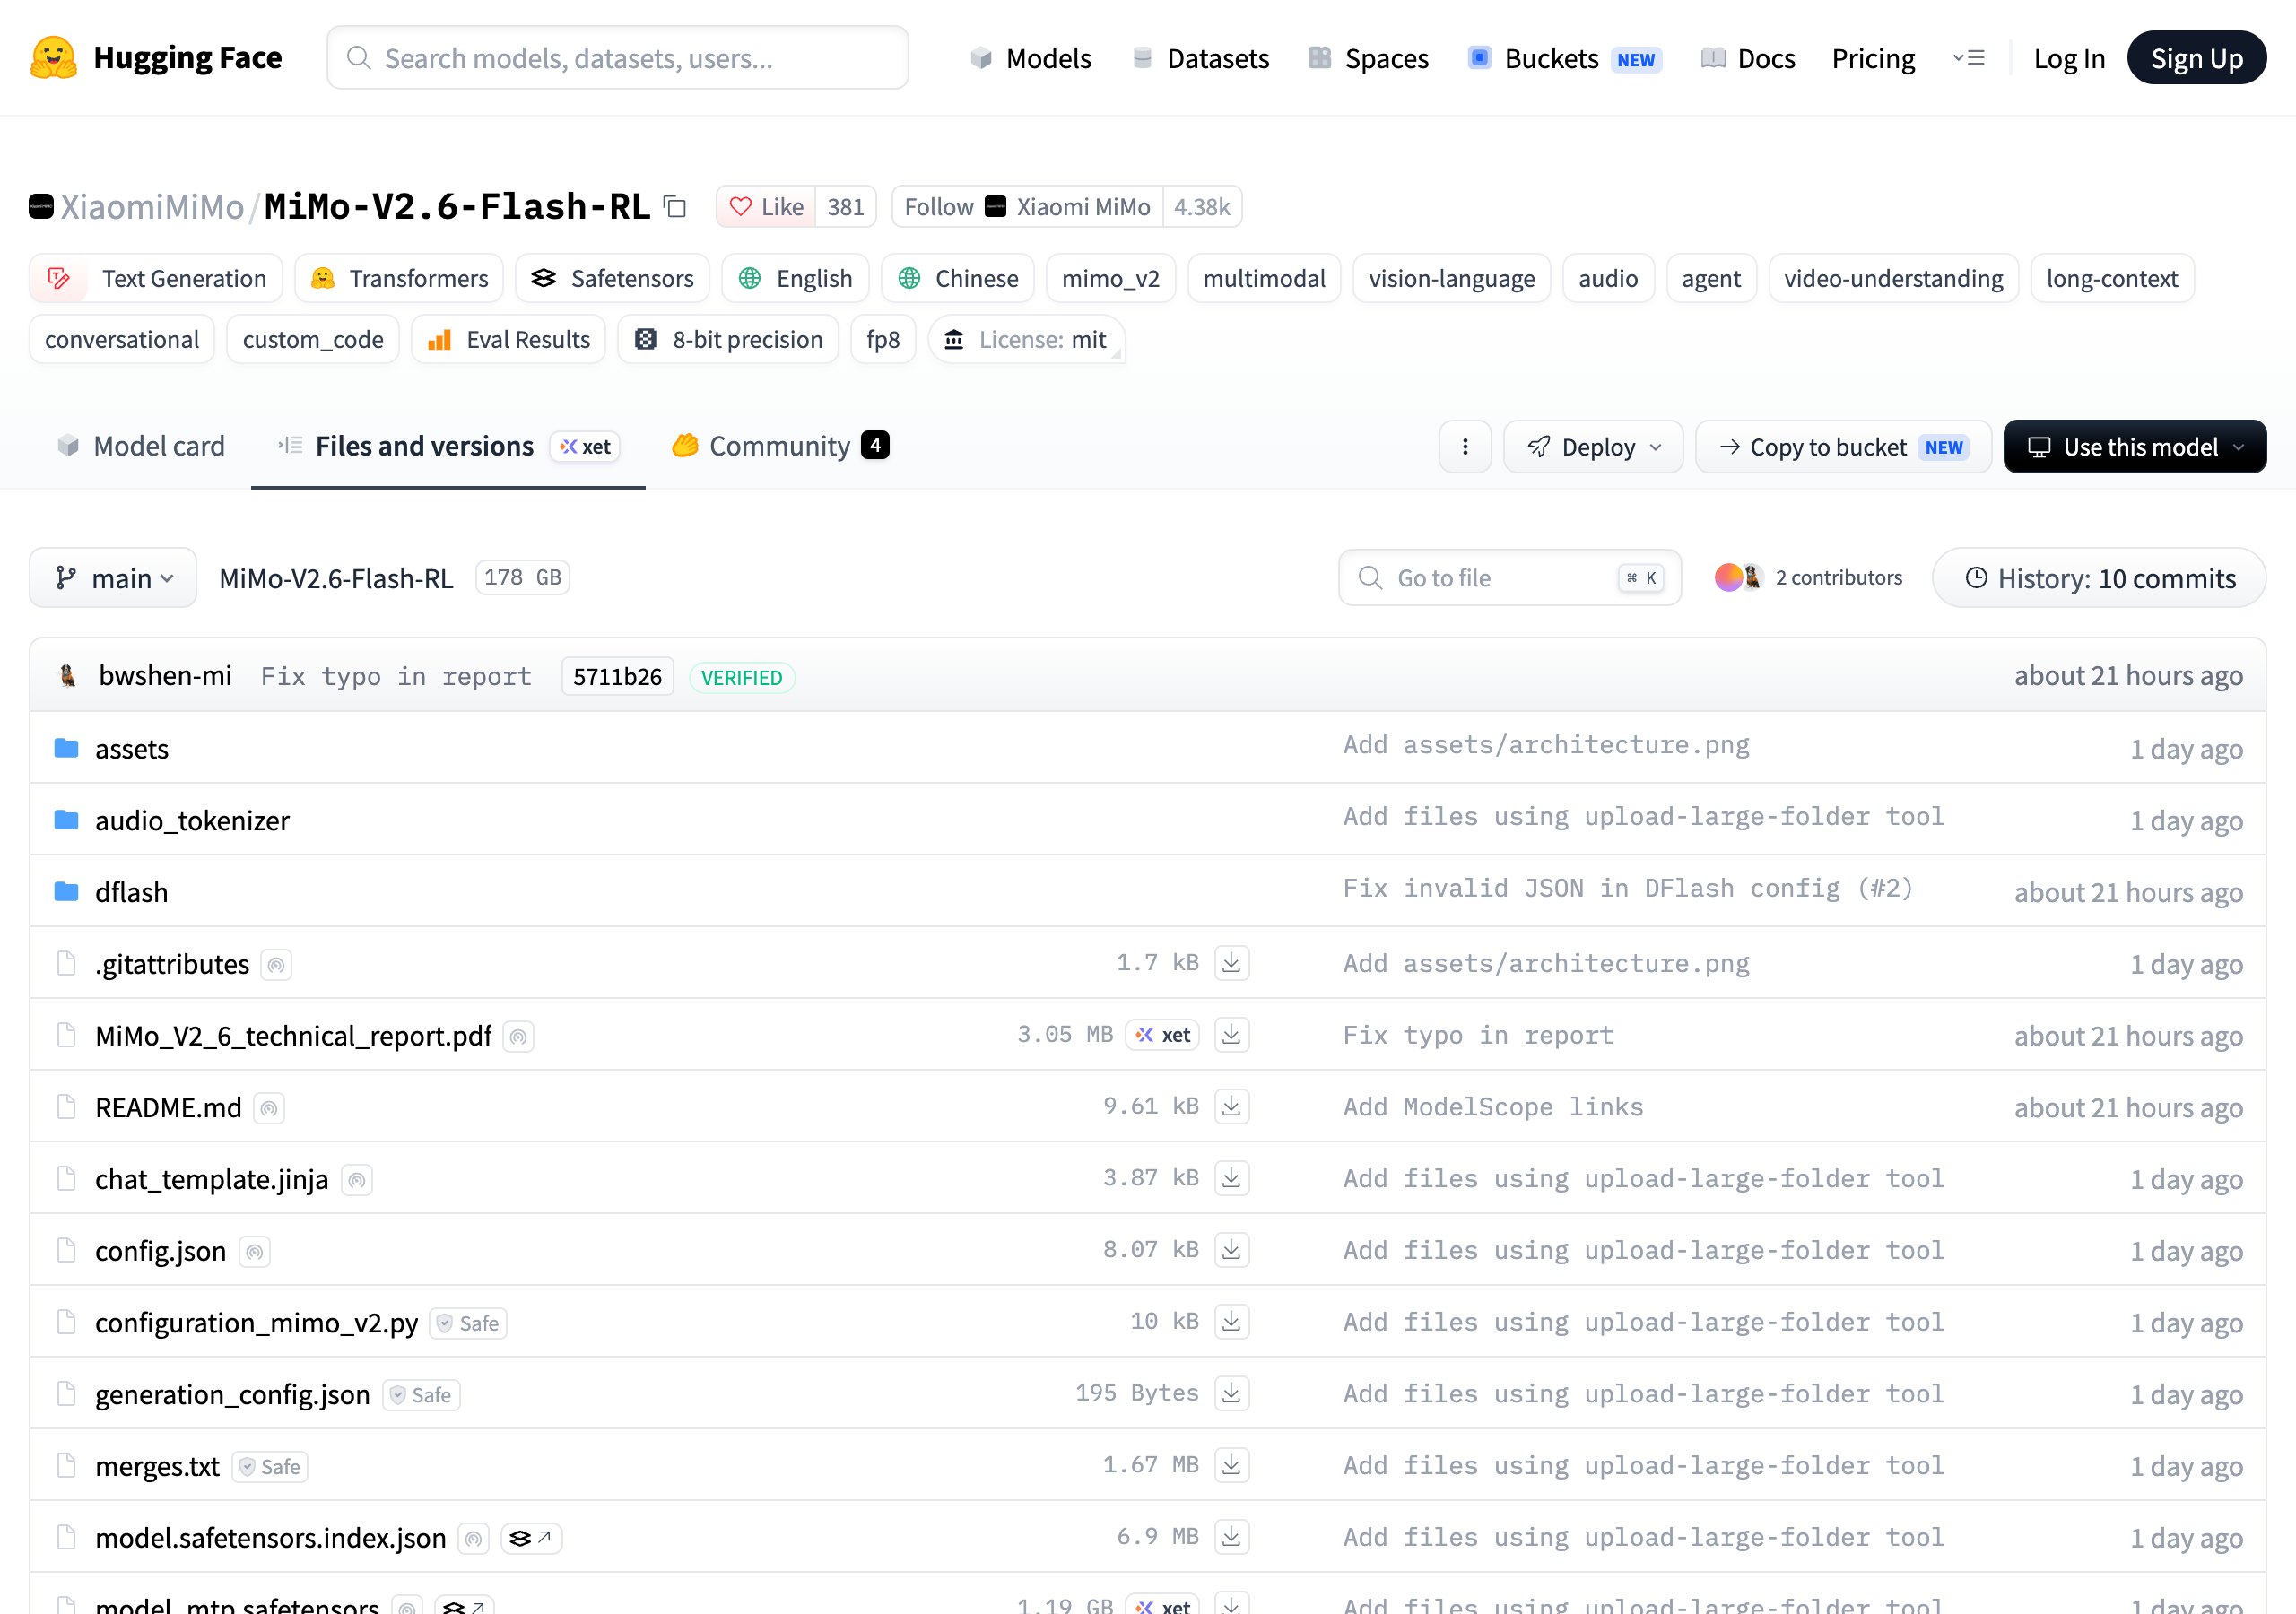The height and width of the screenshot is (1614, 2296).
Task: Download model.safetensors.index.json file
Action: [x=1231, y=1537]
